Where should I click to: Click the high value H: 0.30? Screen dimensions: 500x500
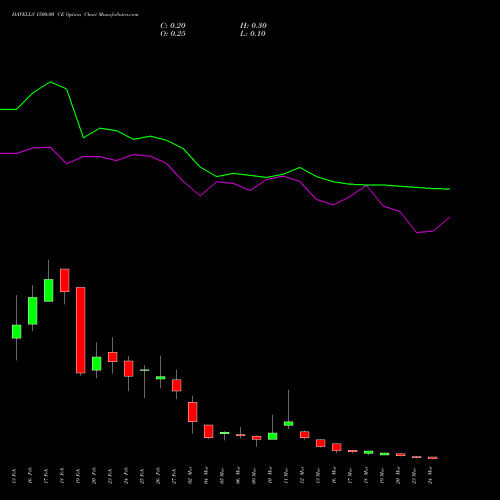click(x=253, y=26)
